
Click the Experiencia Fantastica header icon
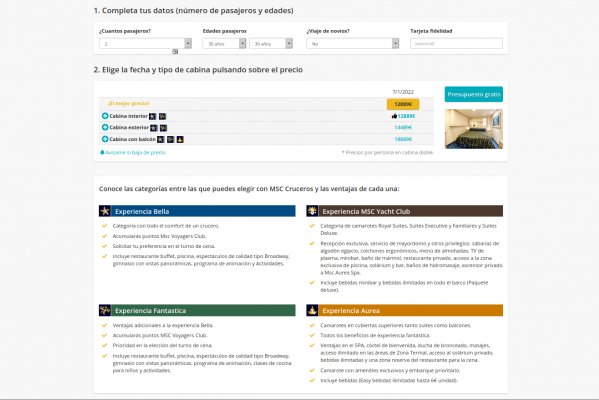[105, 310]
